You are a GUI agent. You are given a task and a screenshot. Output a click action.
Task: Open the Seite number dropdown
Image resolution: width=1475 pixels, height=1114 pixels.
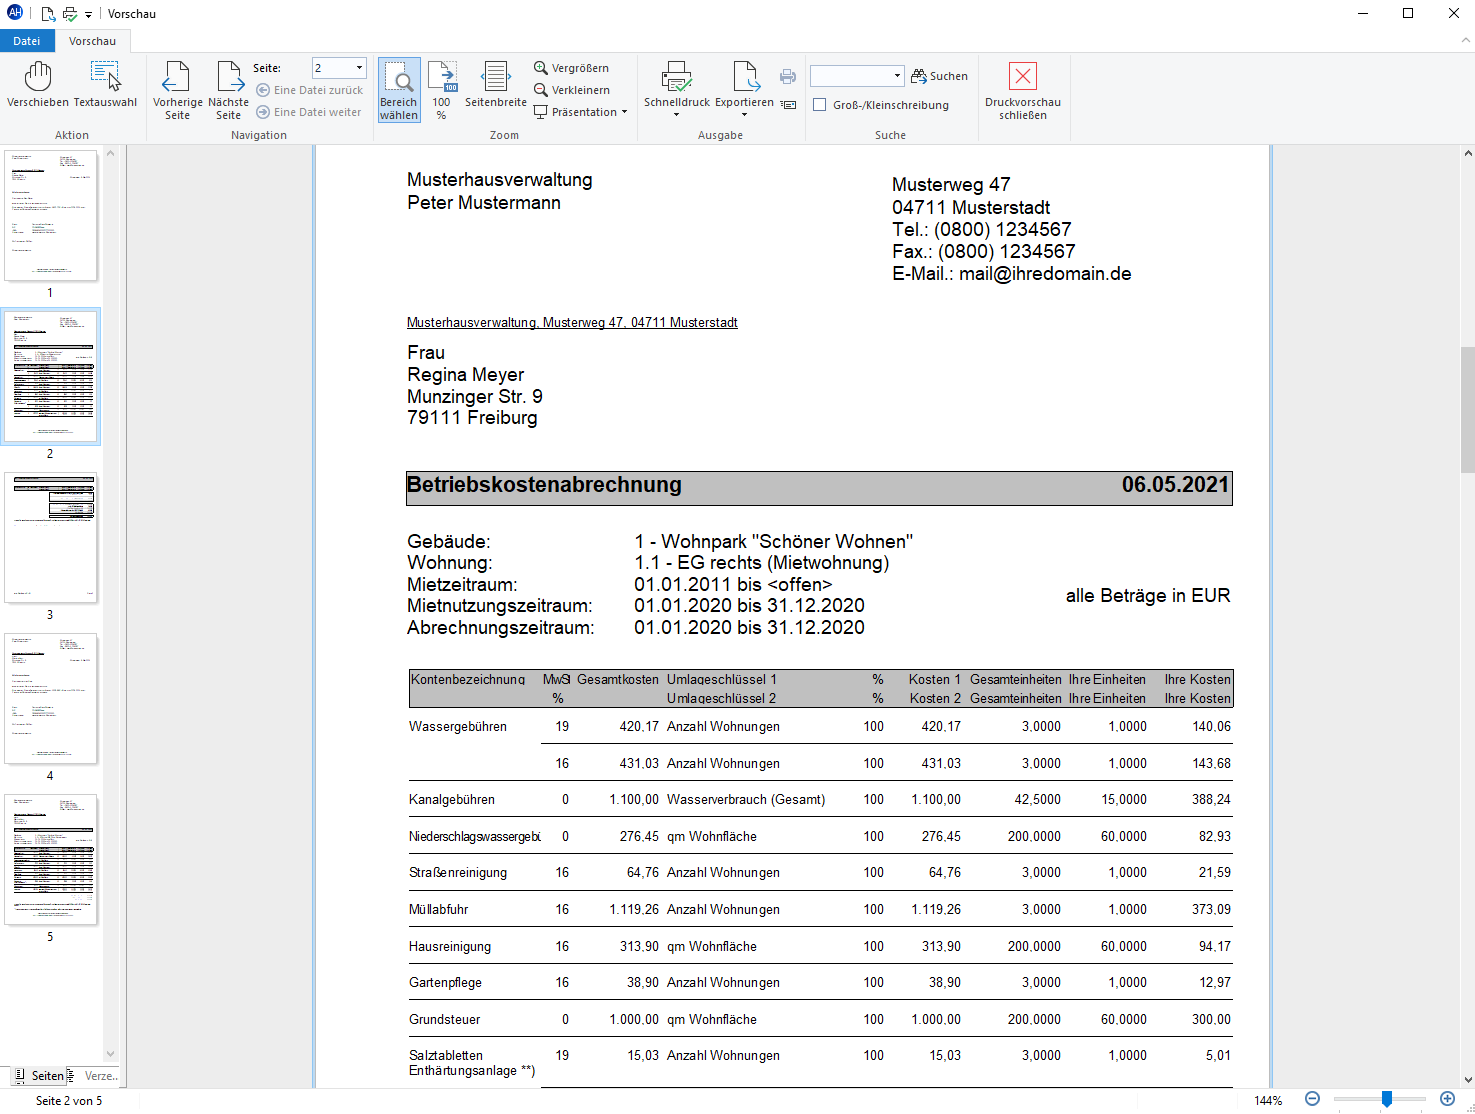tap(359, 68)
